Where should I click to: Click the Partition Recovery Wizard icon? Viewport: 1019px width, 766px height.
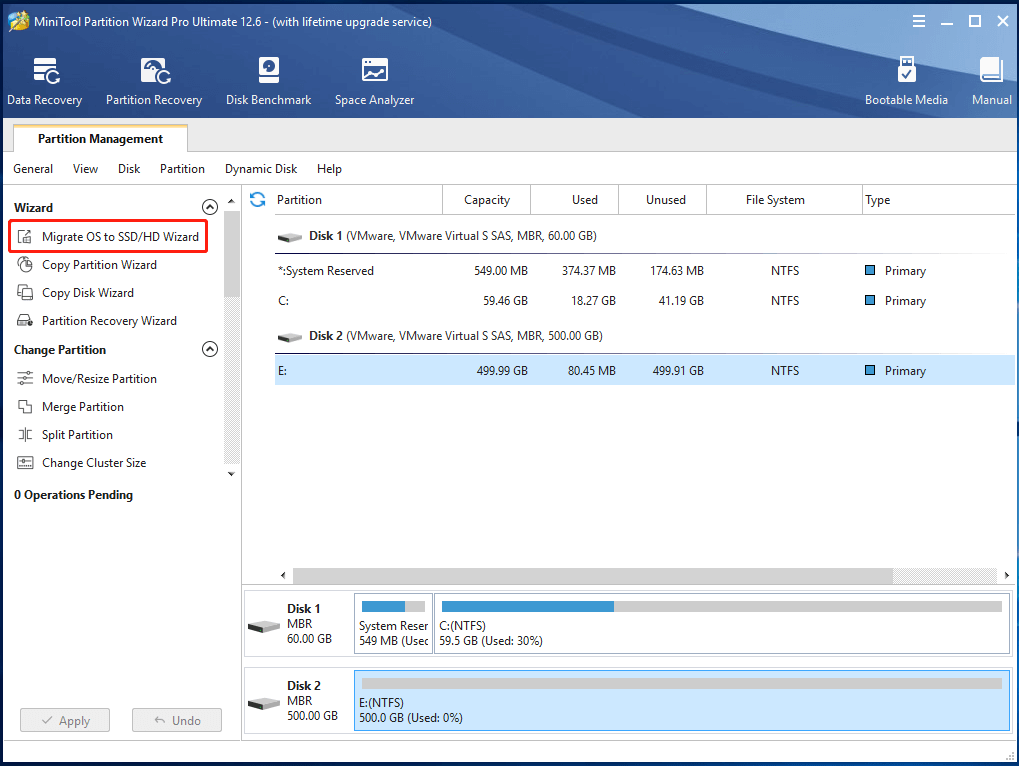click(x=25, y=320)
